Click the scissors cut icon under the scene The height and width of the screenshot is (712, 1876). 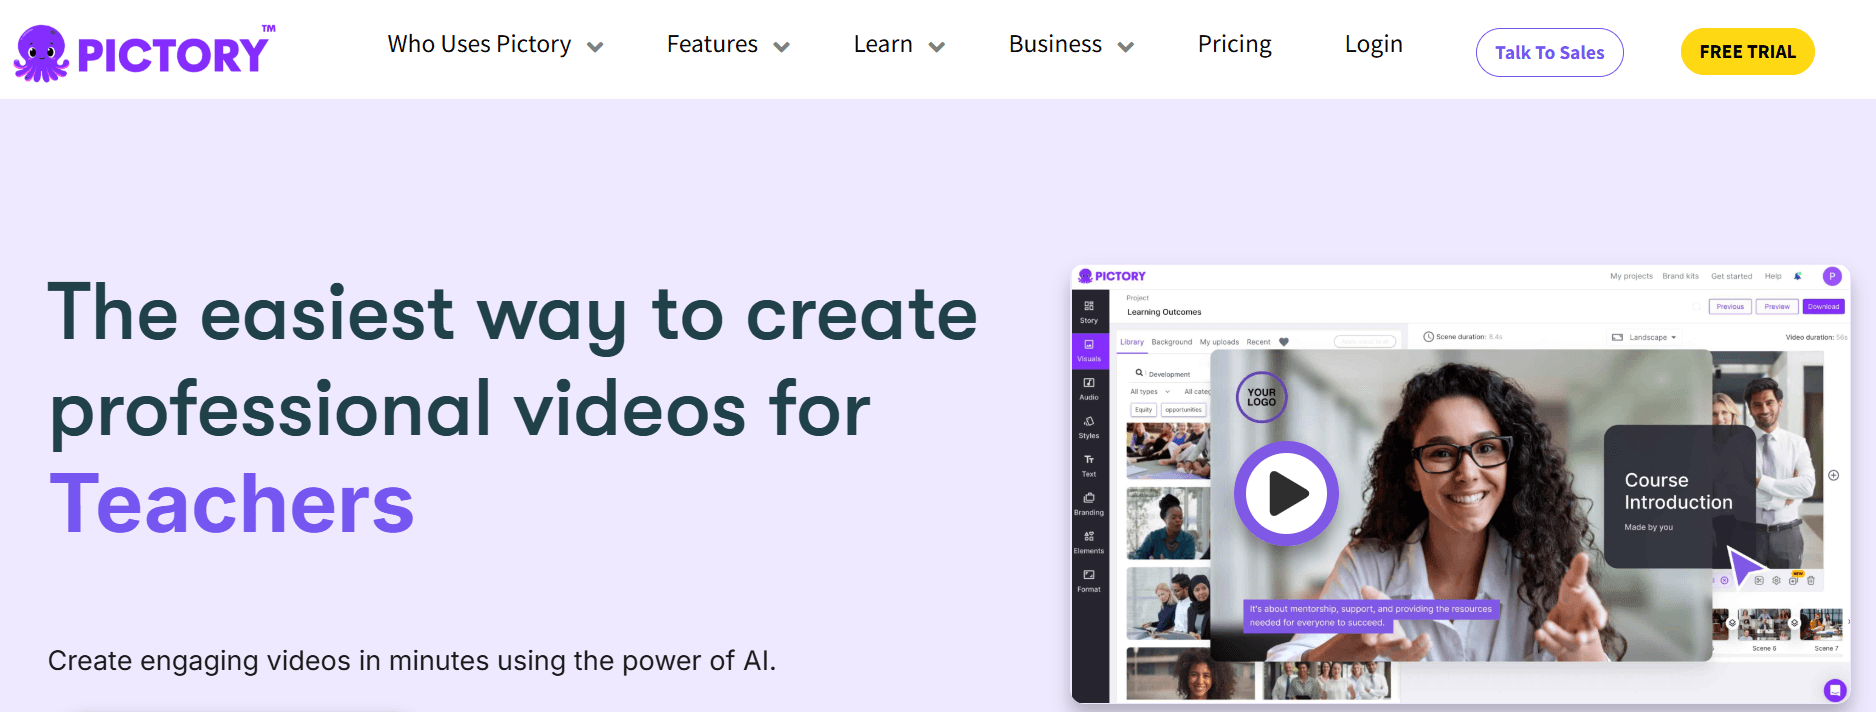pos(1759,580)
